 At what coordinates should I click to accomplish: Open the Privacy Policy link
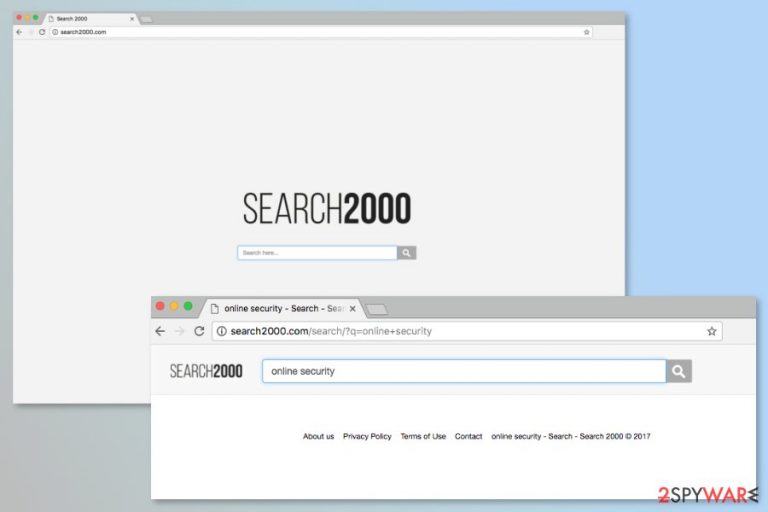(x=367, y=436)
